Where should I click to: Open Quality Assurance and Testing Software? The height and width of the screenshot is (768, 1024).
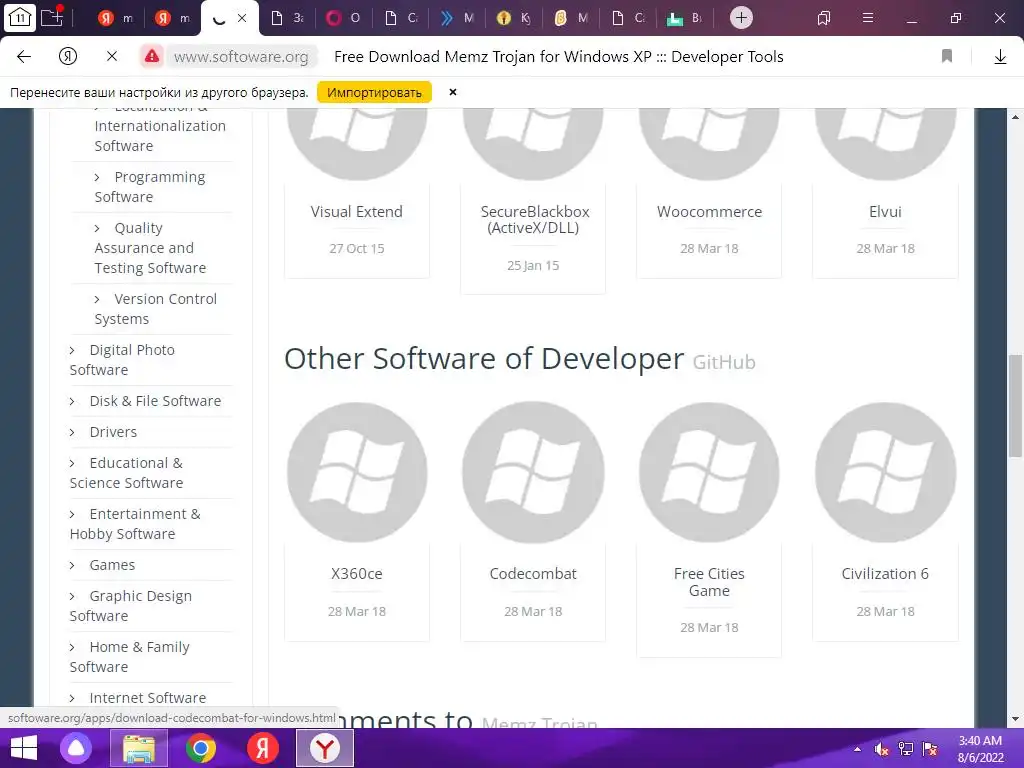[150, 248]
